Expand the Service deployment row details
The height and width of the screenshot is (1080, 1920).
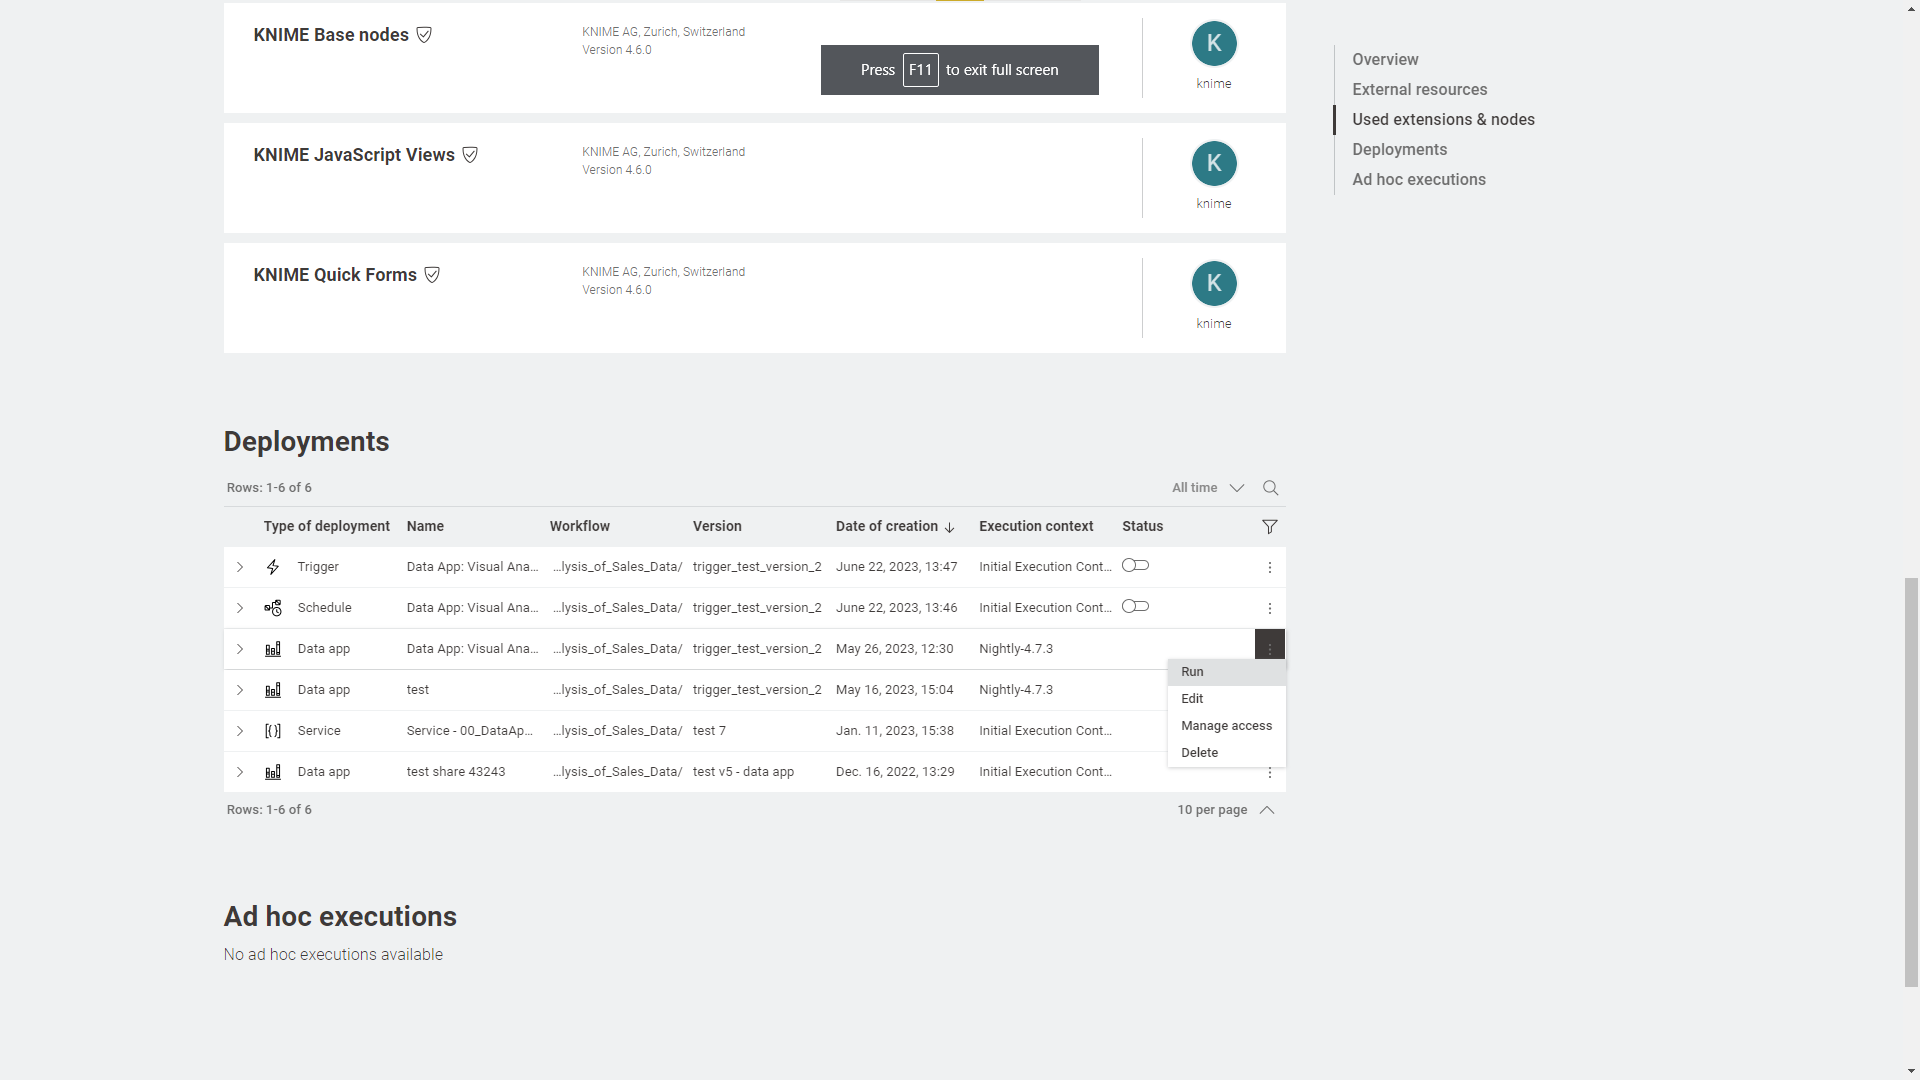coord(239,731)
